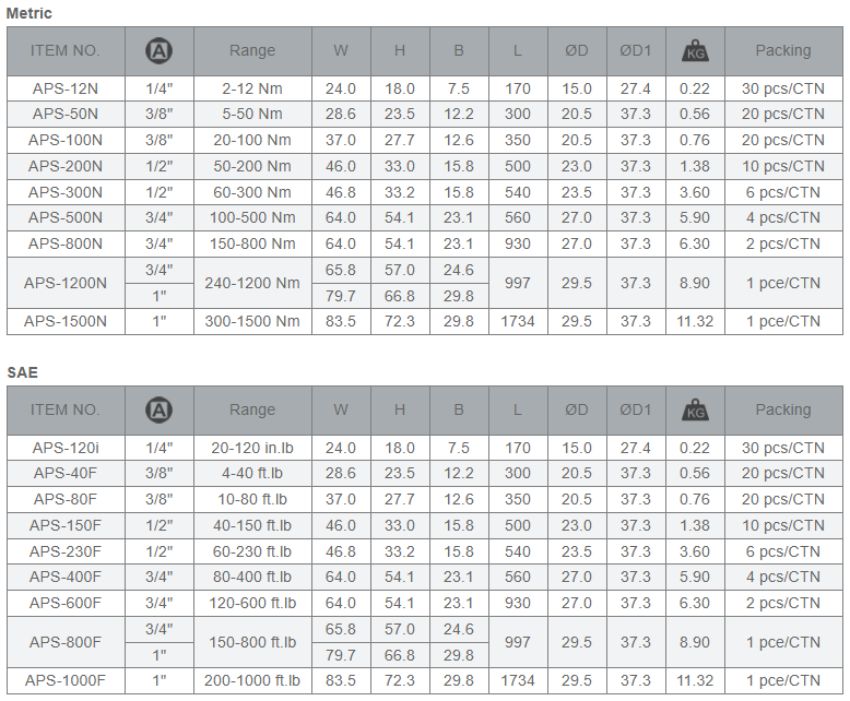Select the APS-1500N item cell

tap(65, 321)
